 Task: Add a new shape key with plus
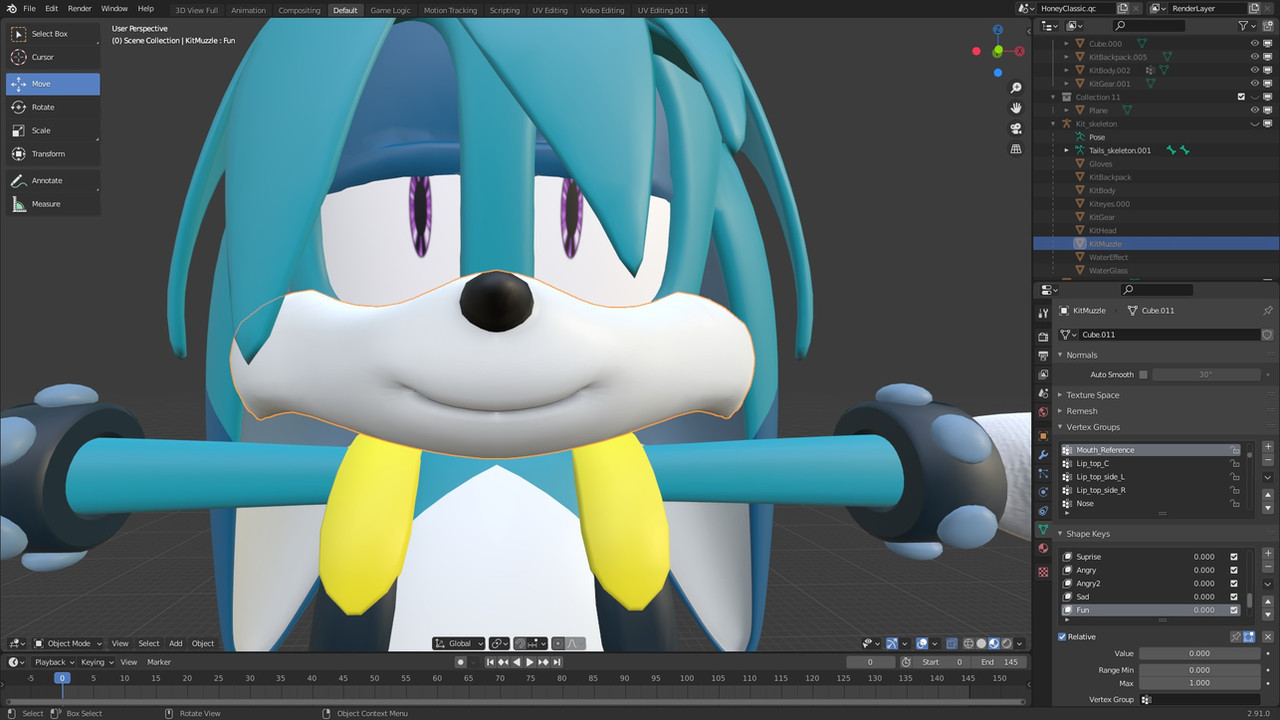point(1268,554)
